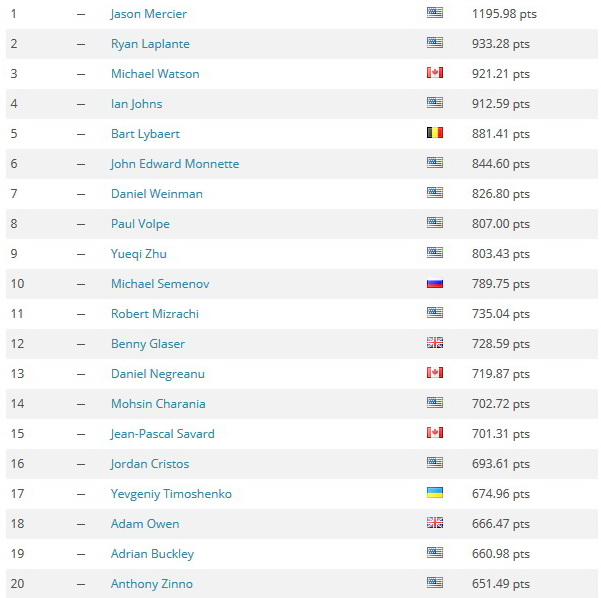Go to Anthony Zinno's profile
The width and height of the screenshot is (601, 598).
(152, 584)
